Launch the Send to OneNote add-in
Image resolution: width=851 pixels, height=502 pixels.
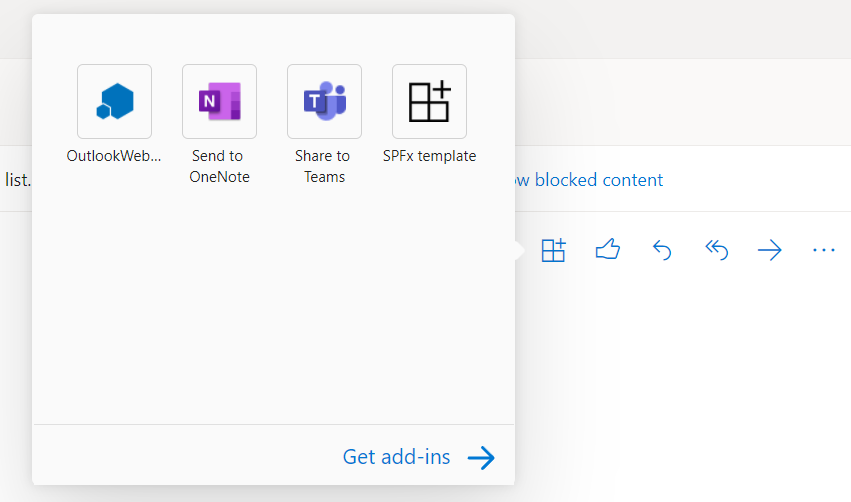219,101
